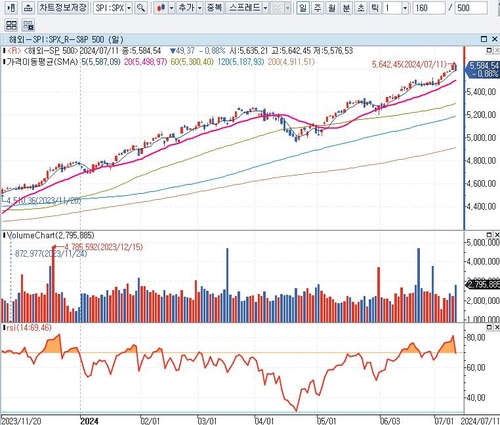Select the 주 weekly period toggle
The image size is (500, 425).
(x=317, y=8)
